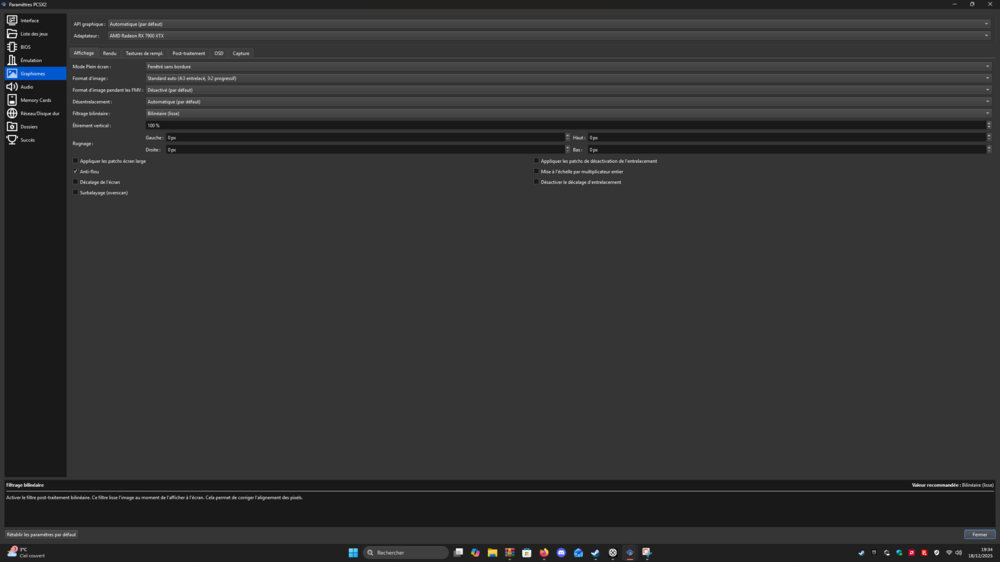
Task: Open the Audio speaker icon section
Action: 12,87
